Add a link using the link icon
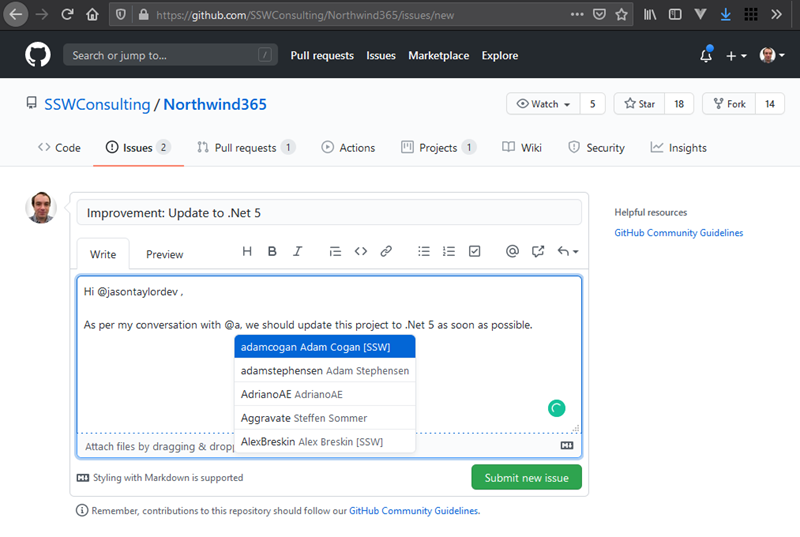This screenshot has height=537, width=800. coord(386,252)
